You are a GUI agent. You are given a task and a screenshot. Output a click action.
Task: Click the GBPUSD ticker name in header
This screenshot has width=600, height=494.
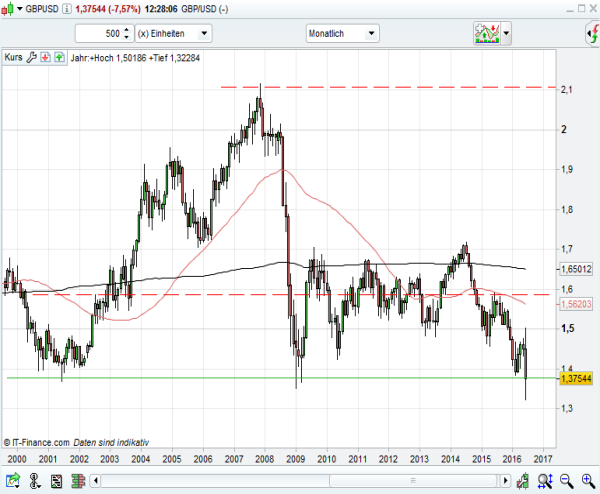point(42,9)
